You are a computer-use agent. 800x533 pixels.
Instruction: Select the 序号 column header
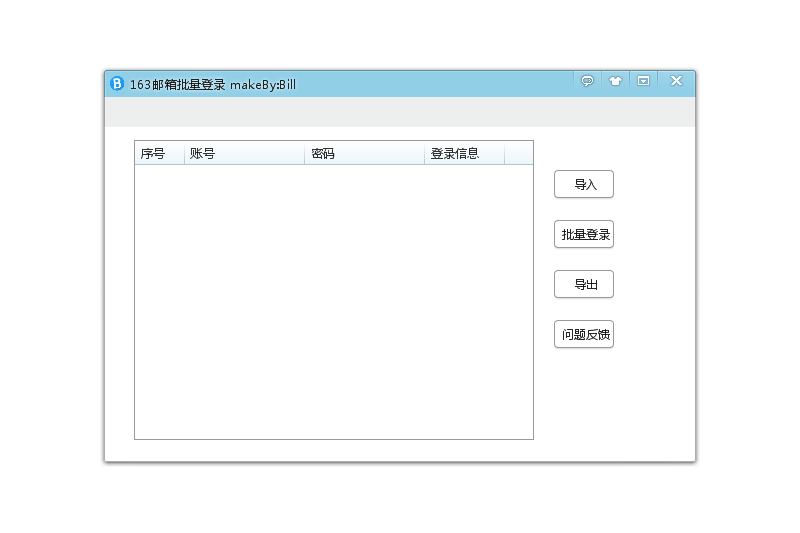pos(159,153)
